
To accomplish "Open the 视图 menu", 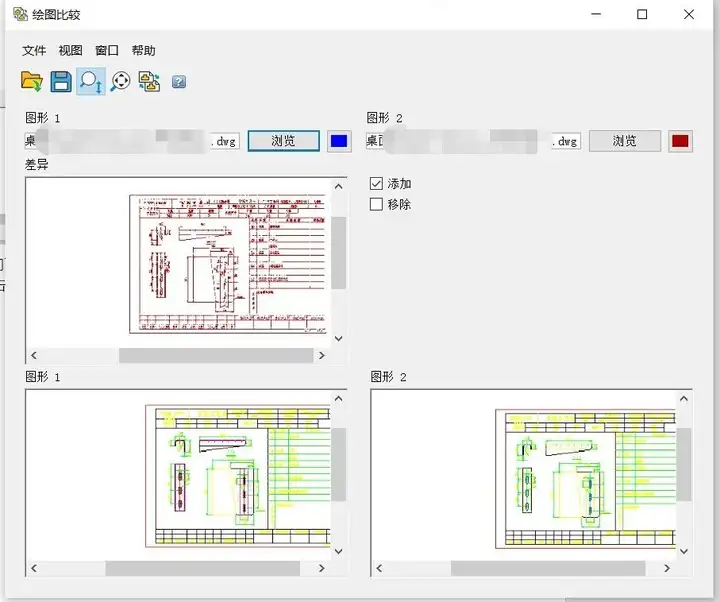I will point(71,51).
